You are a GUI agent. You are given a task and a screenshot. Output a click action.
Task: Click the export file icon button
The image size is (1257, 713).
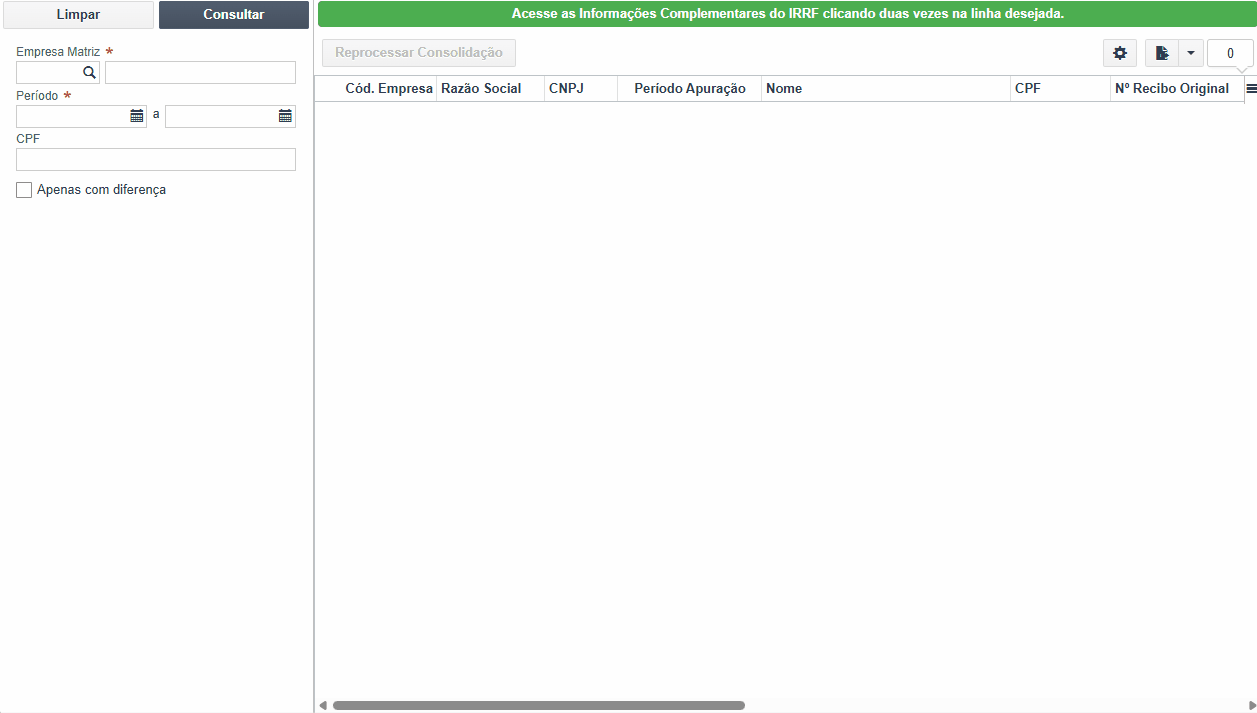[1162, 53]
